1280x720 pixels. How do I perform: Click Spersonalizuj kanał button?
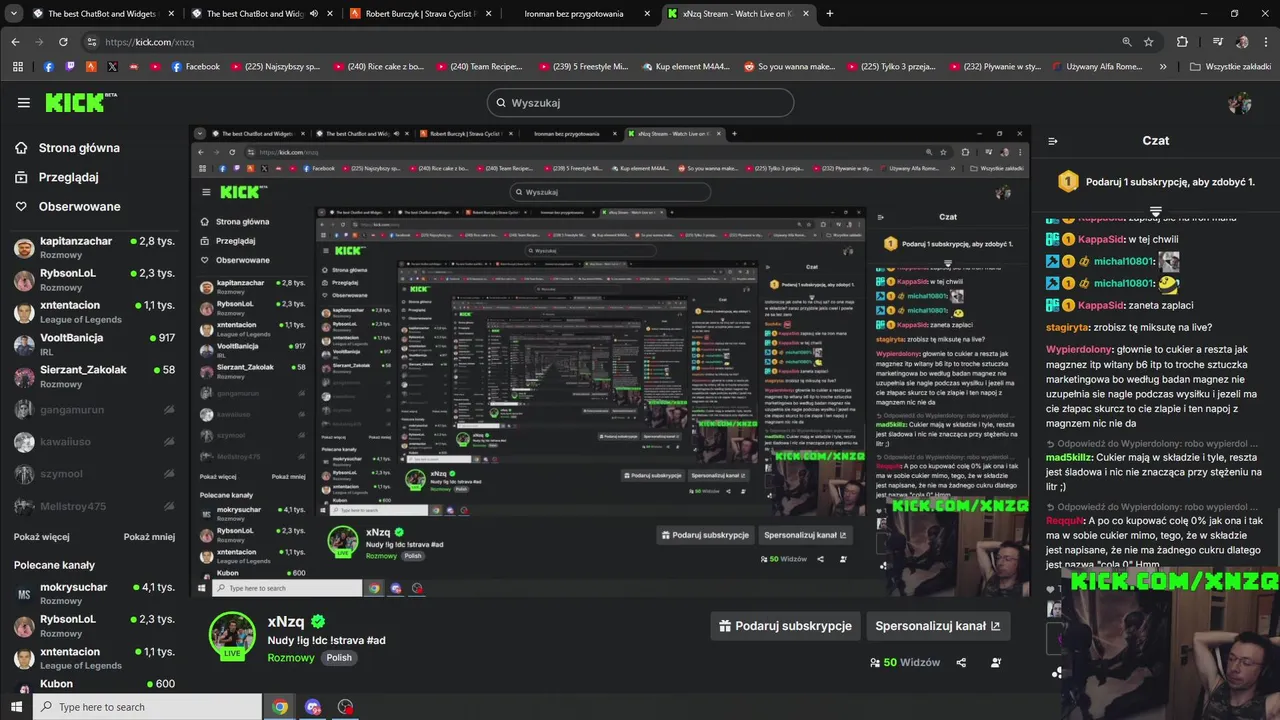[x=937, y=626]
